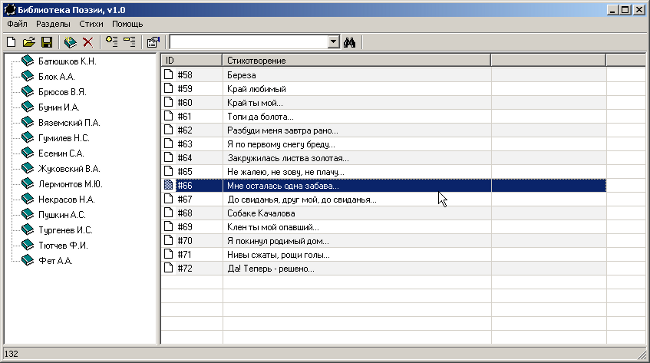Viewport: 650px width, 363px height.
Task: Select the poem Топи да болота...
Action: pos(260,117)
